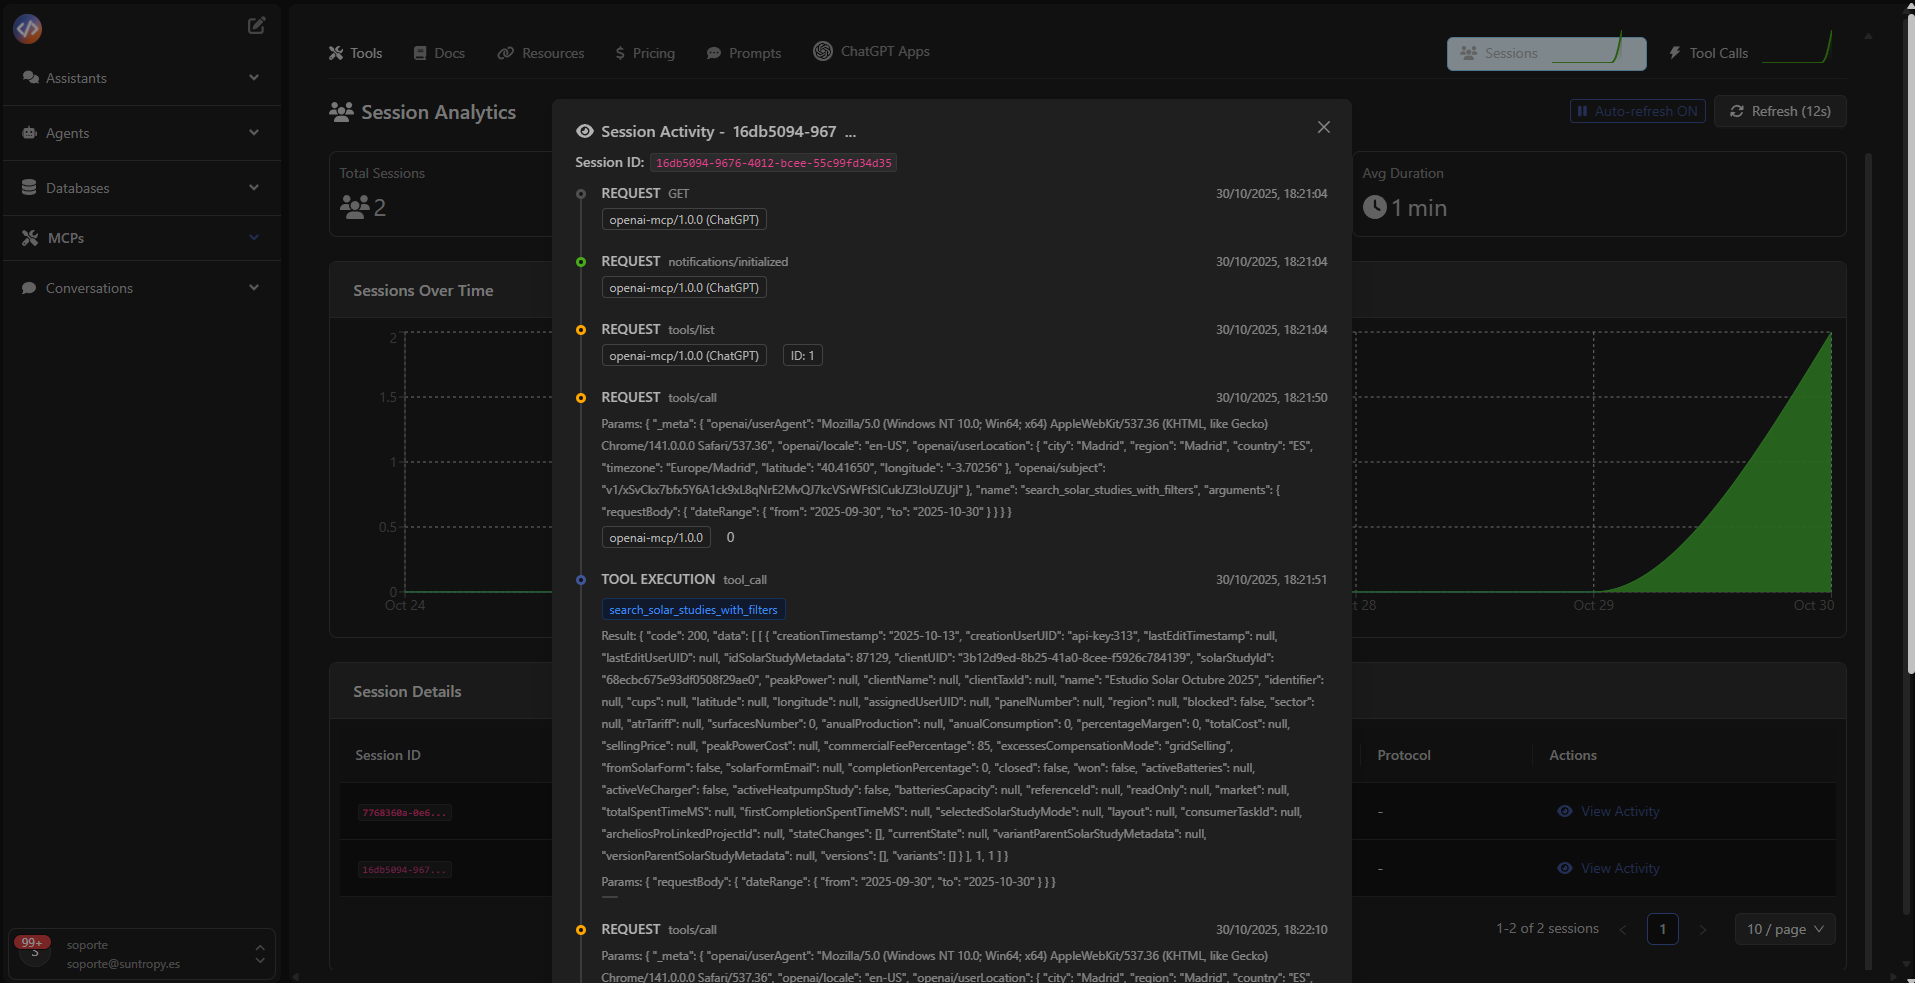Click session ID 7768360a-0e6 in the table

[405, 813]
